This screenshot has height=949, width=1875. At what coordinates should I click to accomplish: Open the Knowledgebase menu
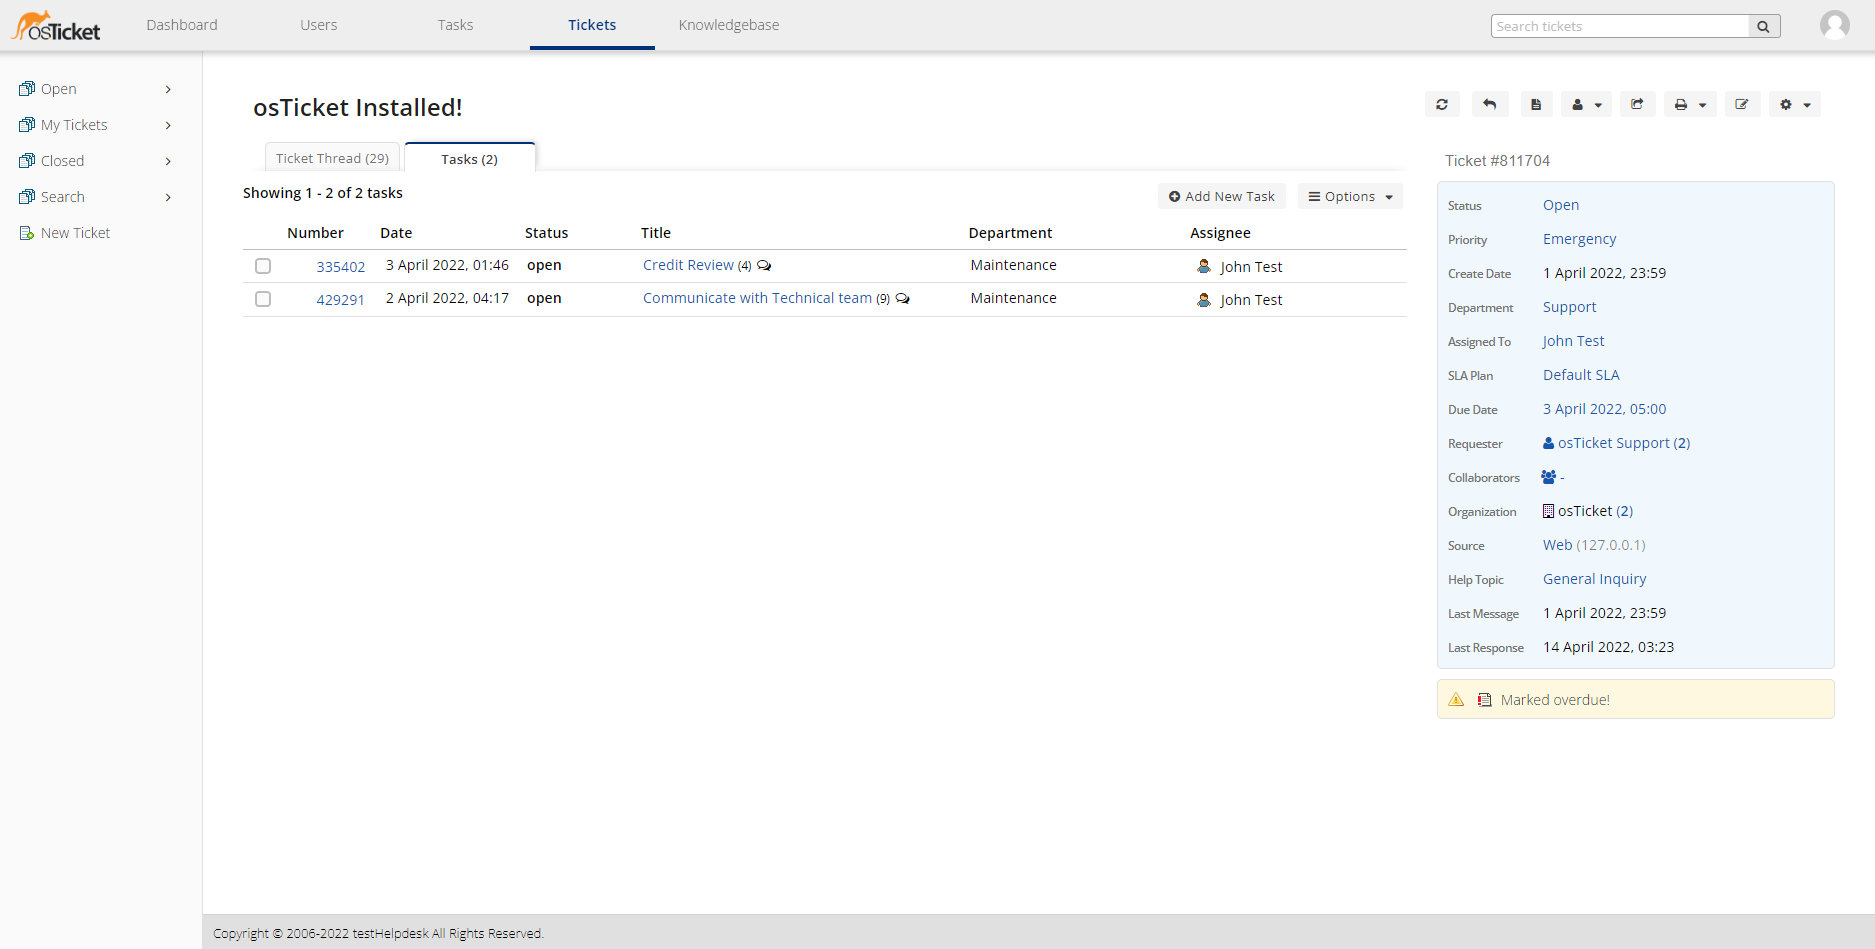point(728,25)
